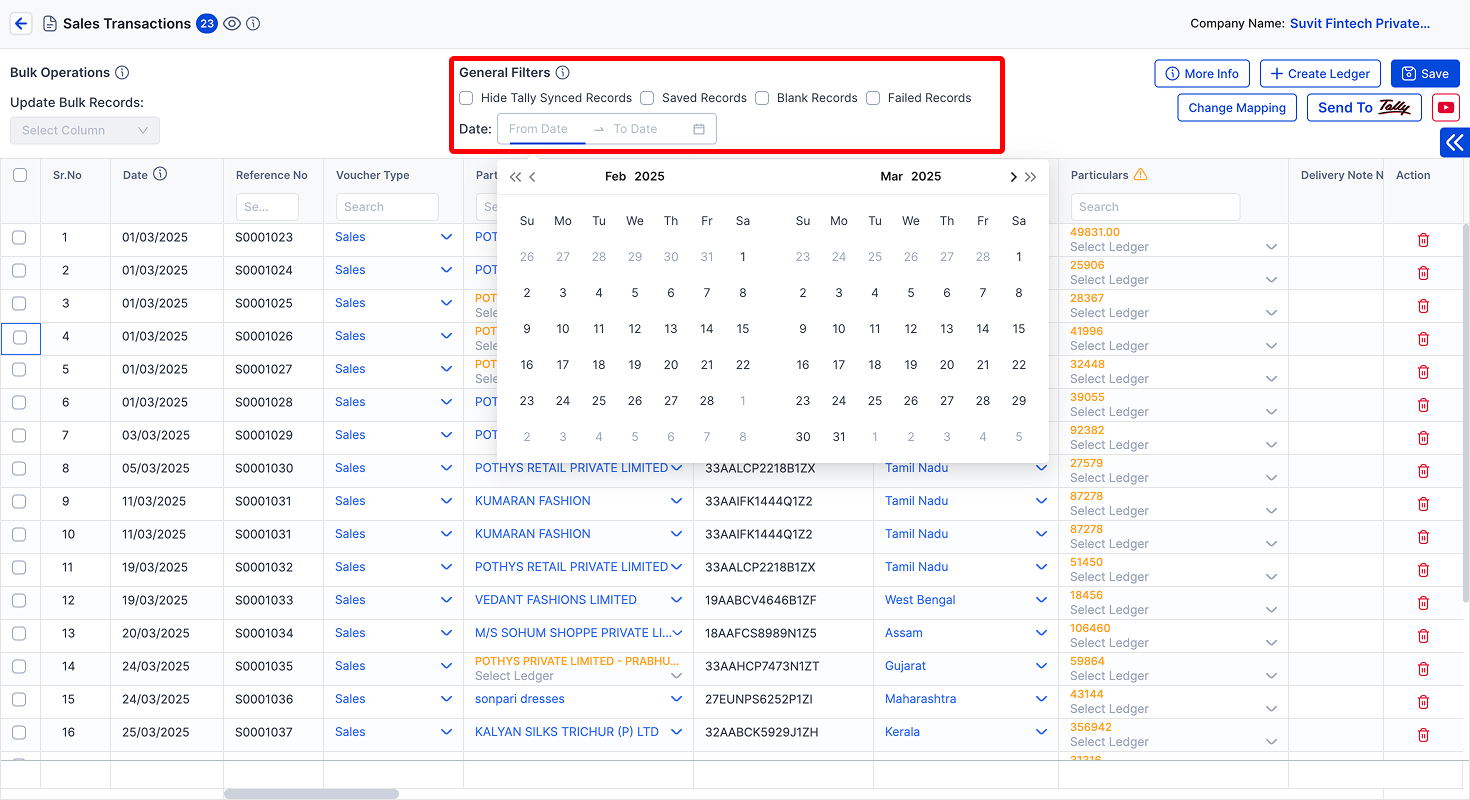Click the calendar icon in date range field
Image resolution: width=1470 pixels, height=800 pixels.
(699, 129)
